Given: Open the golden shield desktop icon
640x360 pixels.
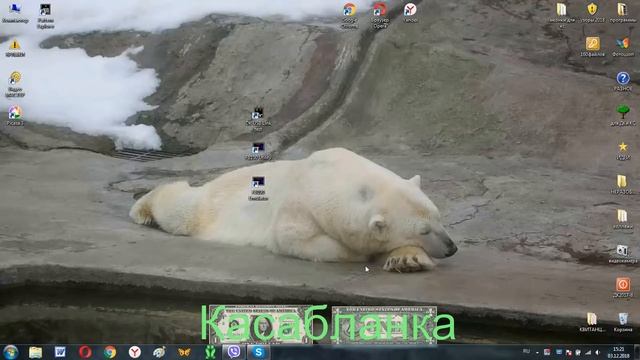Looking at the screenshot, I should tap(592, 12).
